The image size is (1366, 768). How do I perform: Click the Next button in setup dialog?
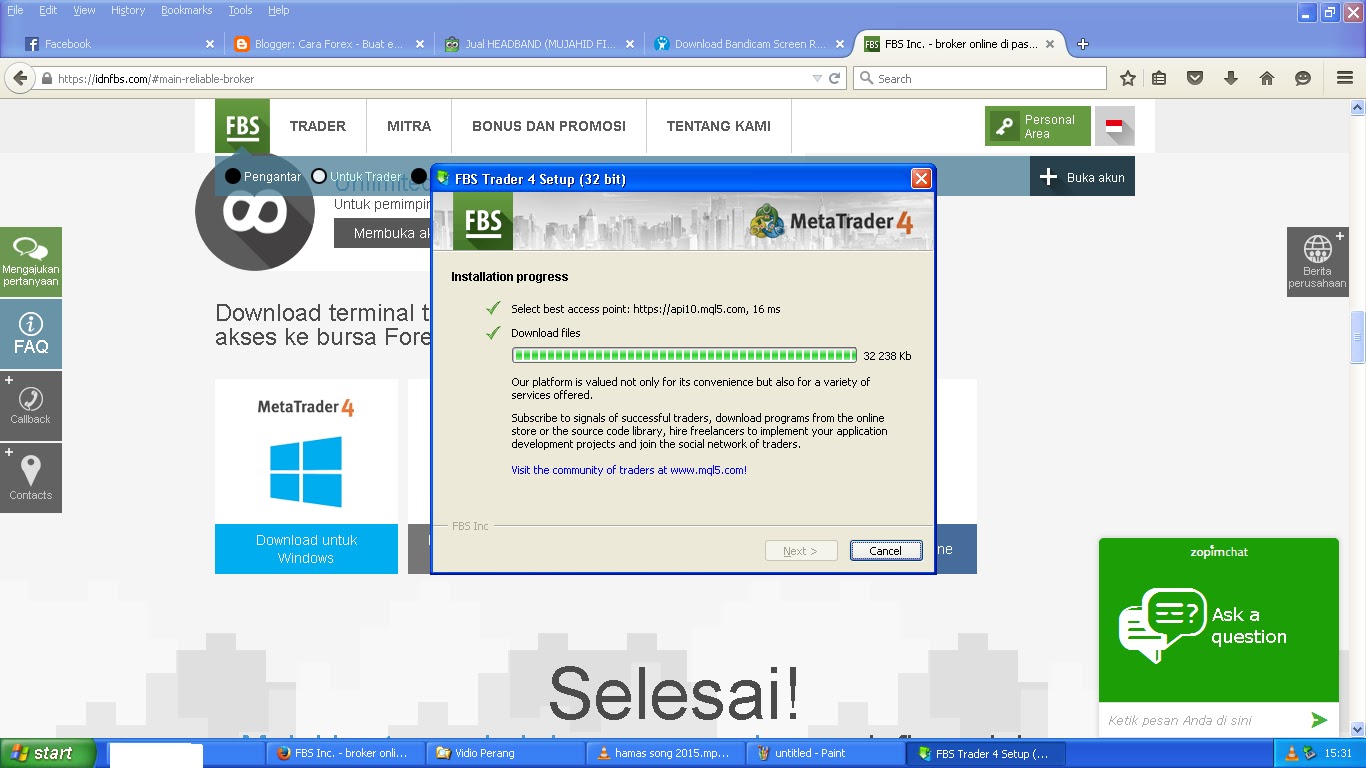point(801,551)
